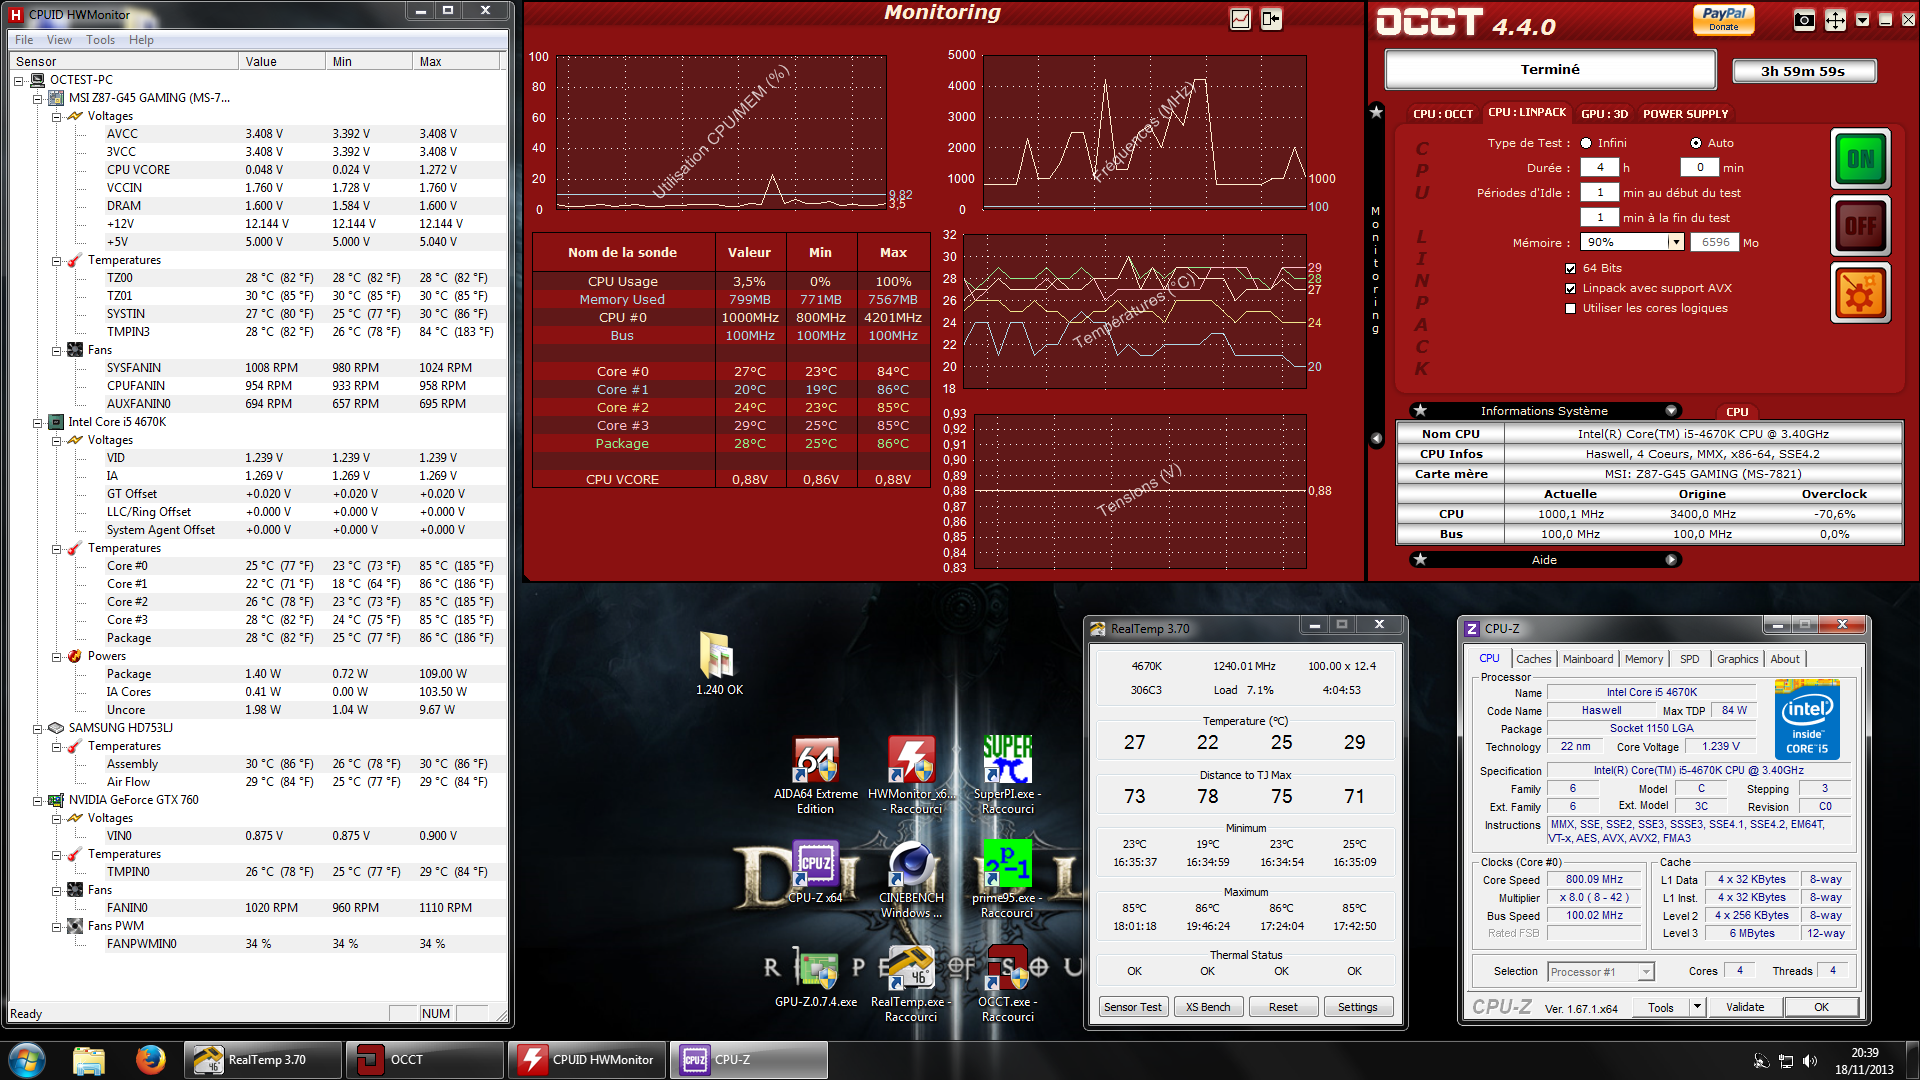1920x1080 pixels.
Task: Open Firefox from the taskbar
Action: tap(151, 1059)
